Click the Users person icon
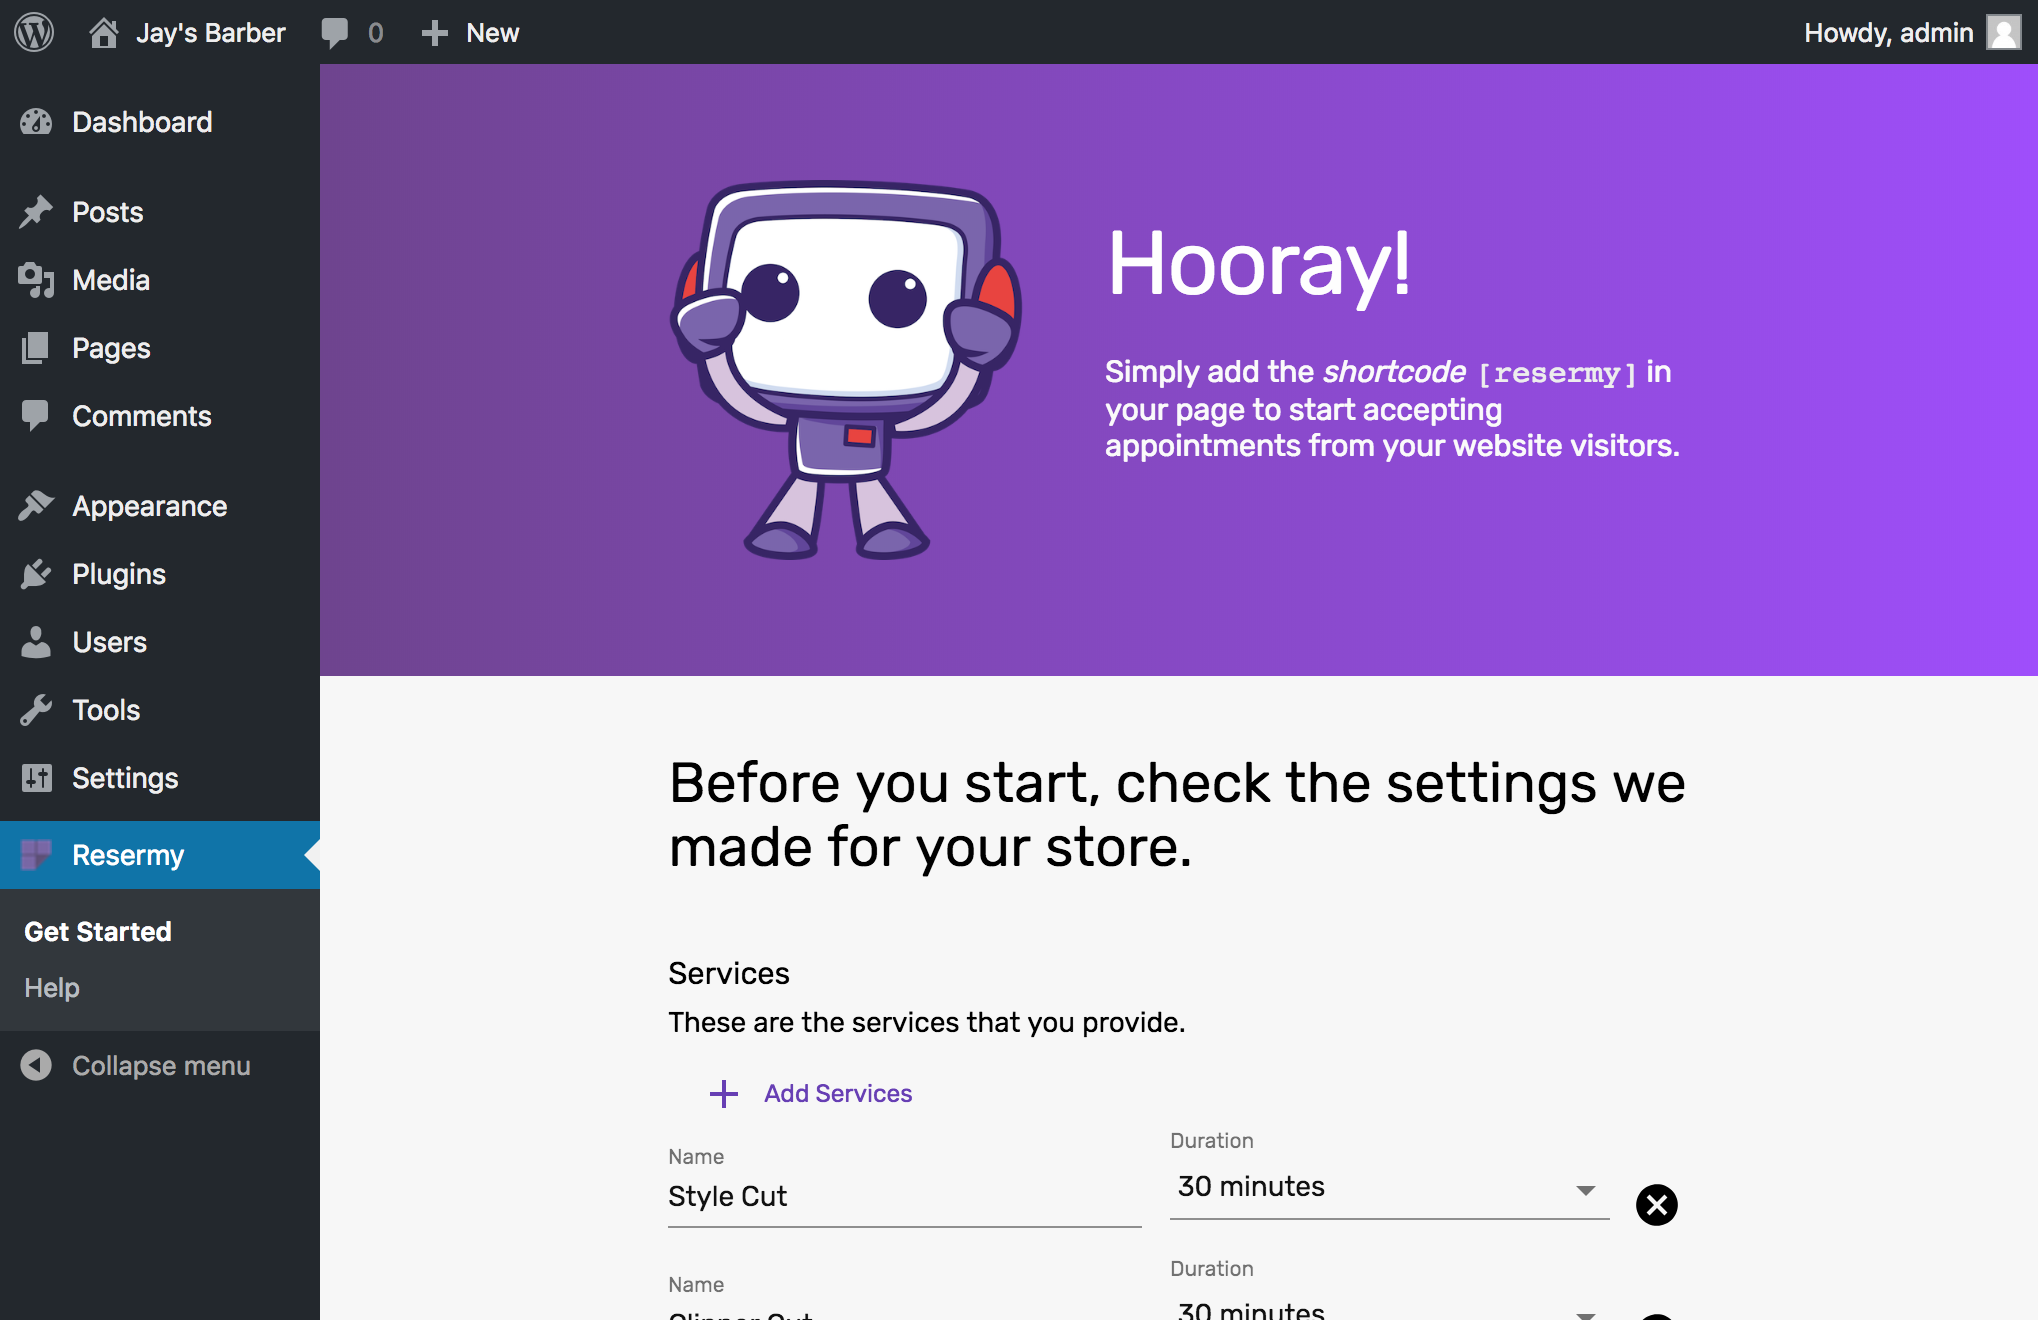The width and height of the screenshot is (2038, 1320). coord(36,642)
